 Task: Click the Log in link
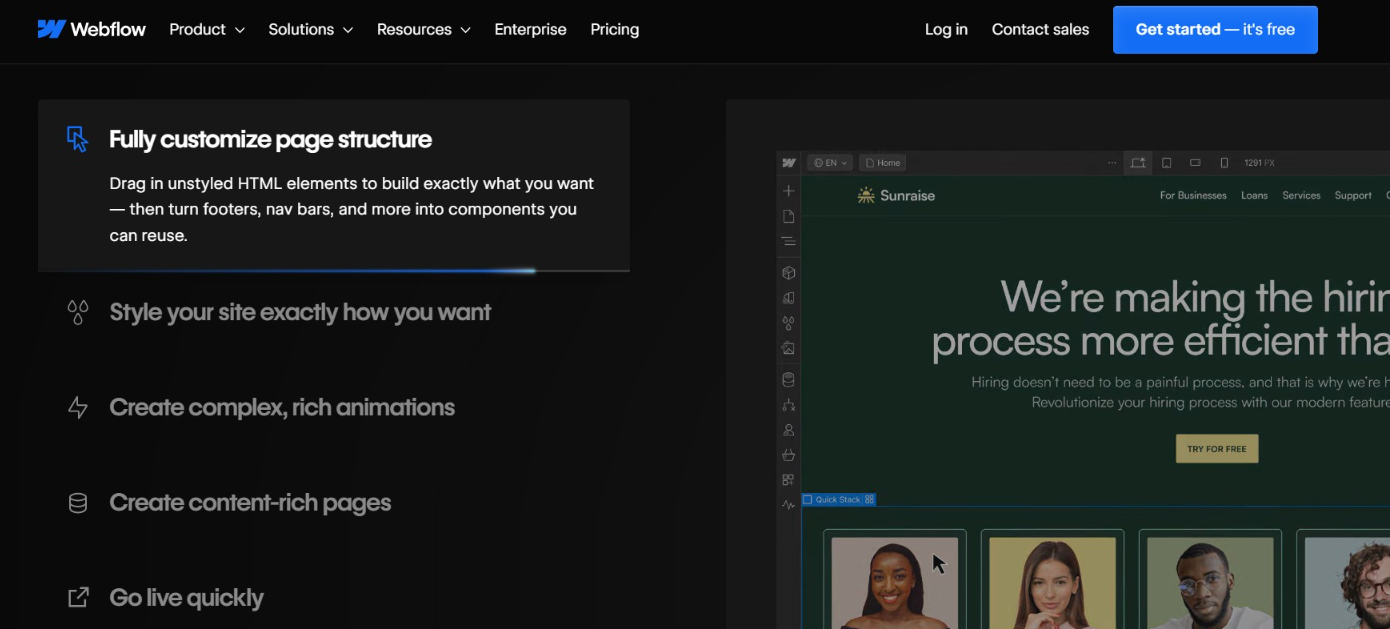(x=946, y=29)
